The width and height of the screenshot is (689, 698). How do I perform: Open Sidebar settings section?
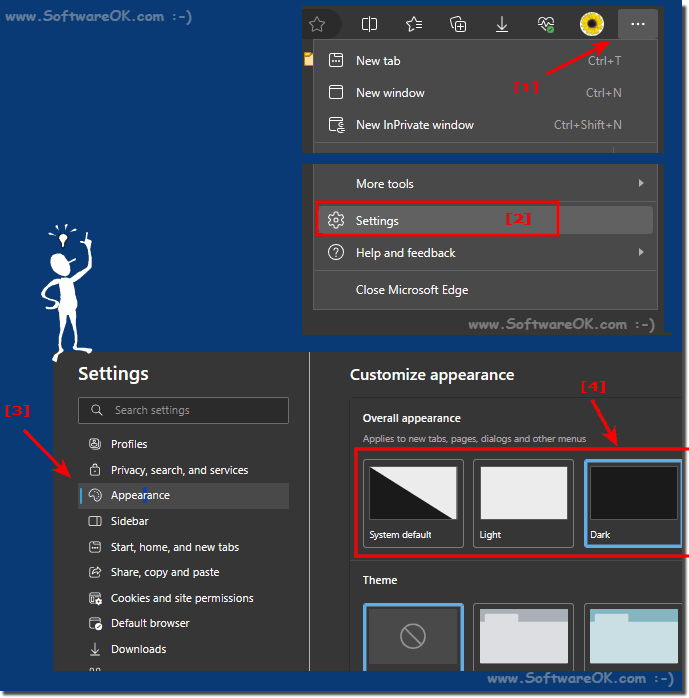point(183,521)
